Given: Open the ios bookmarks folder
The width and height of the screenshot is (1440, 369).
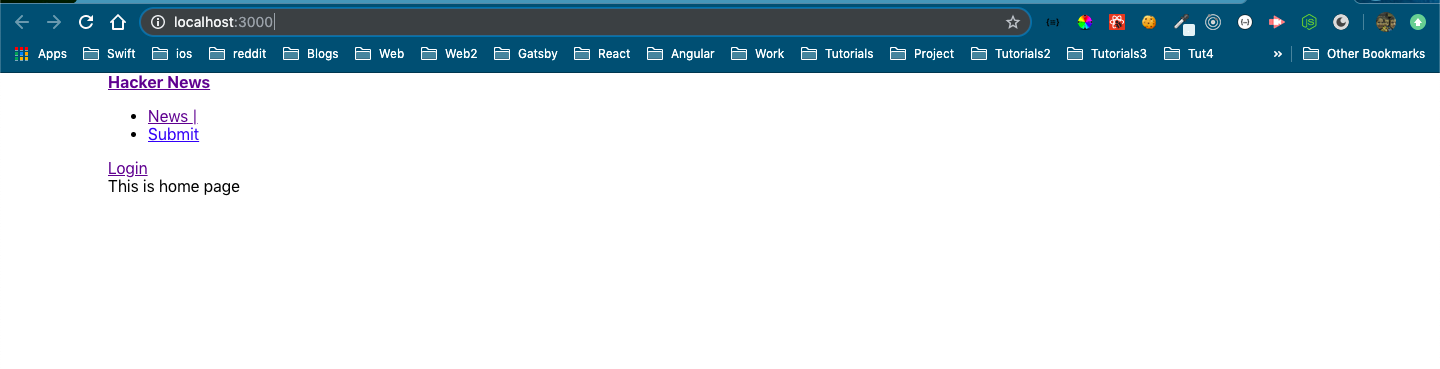Looking at the screenshot, I should 172,54.
